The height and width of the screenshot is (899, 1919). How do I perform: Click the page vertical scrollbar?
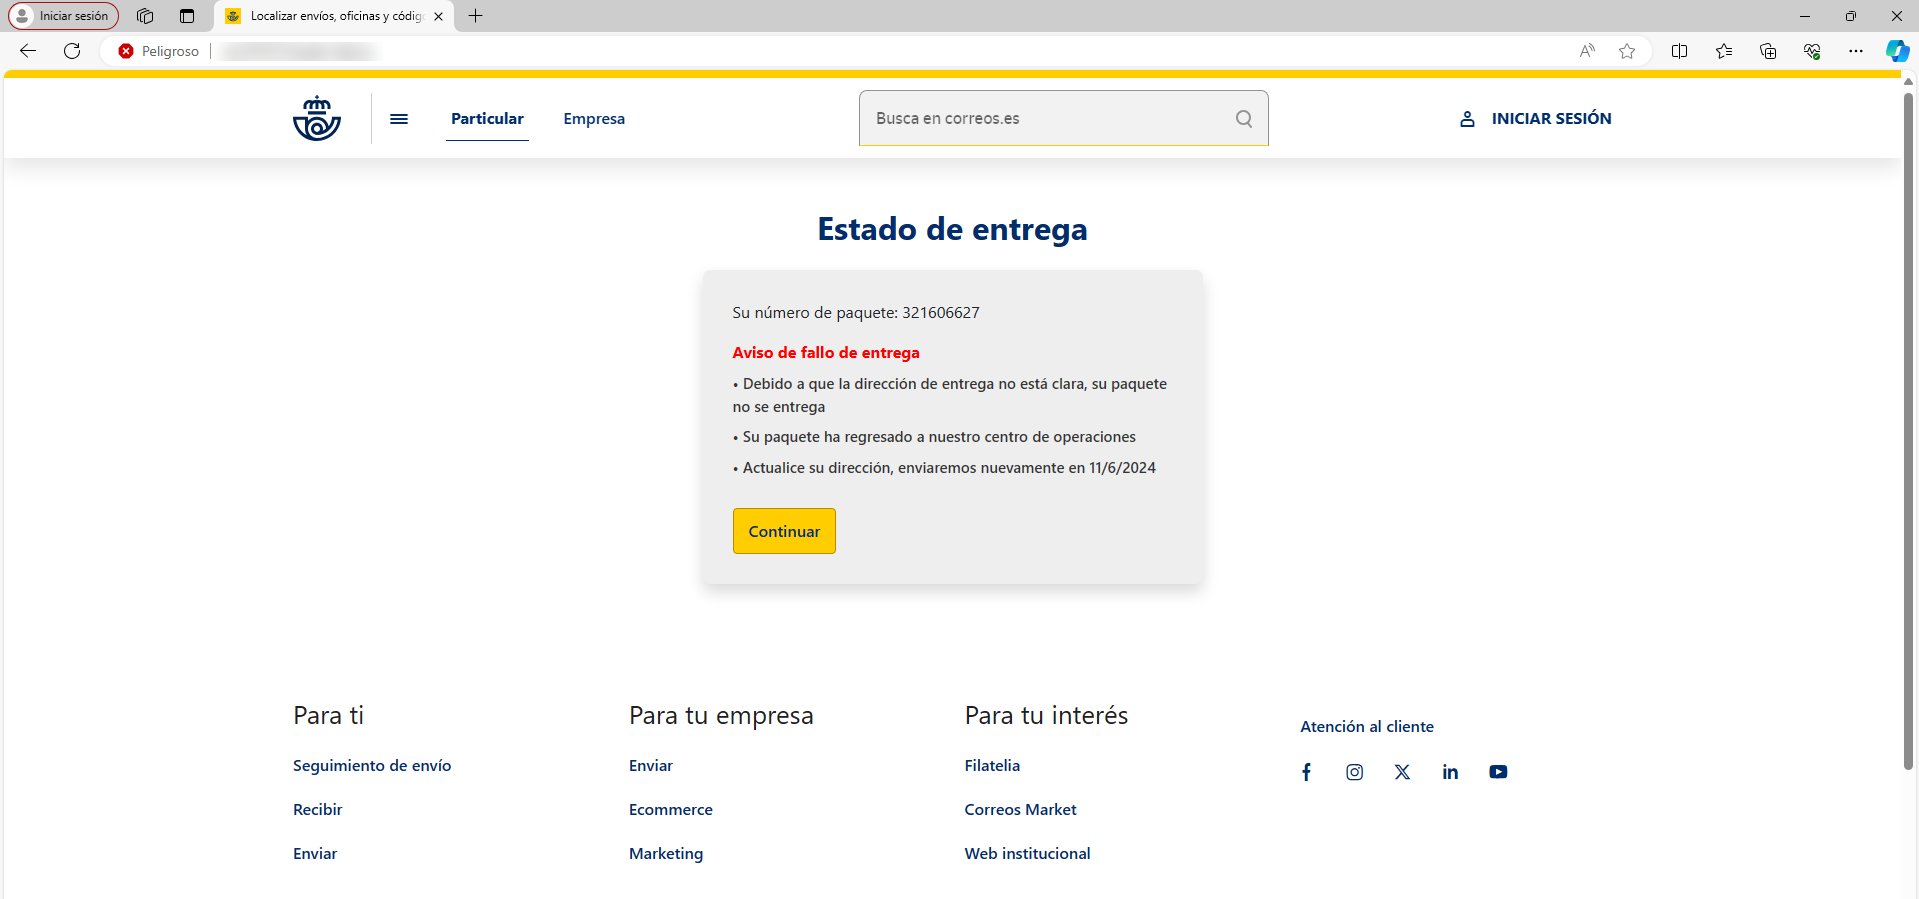[1908, 430]
